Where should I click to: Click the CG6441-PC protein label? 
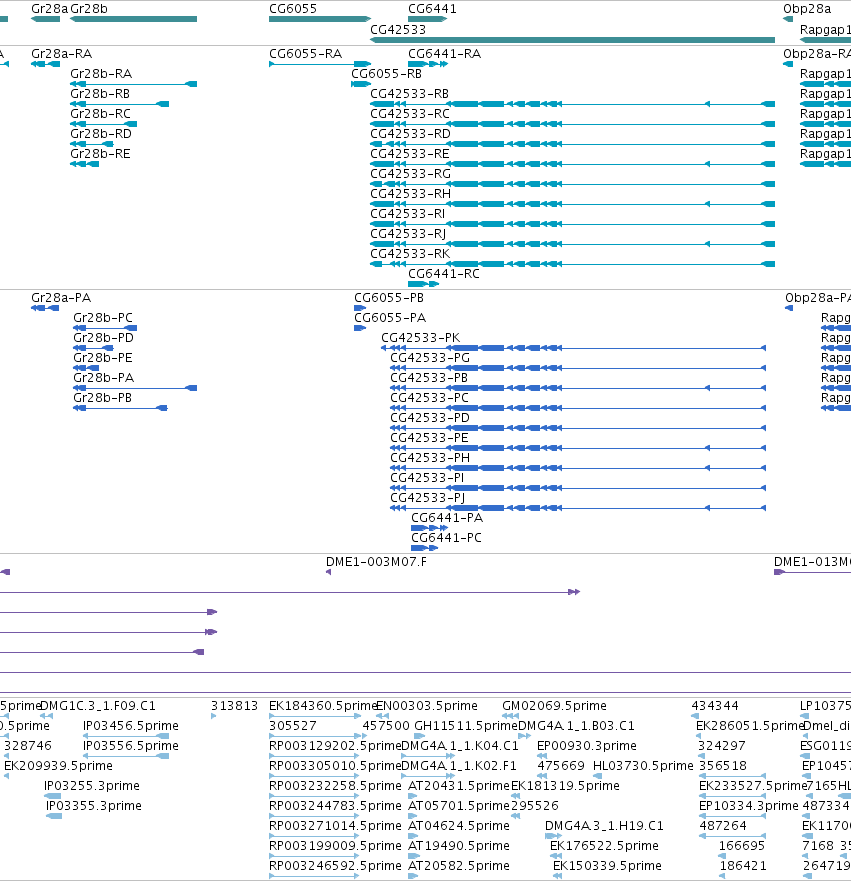point(447,538)
